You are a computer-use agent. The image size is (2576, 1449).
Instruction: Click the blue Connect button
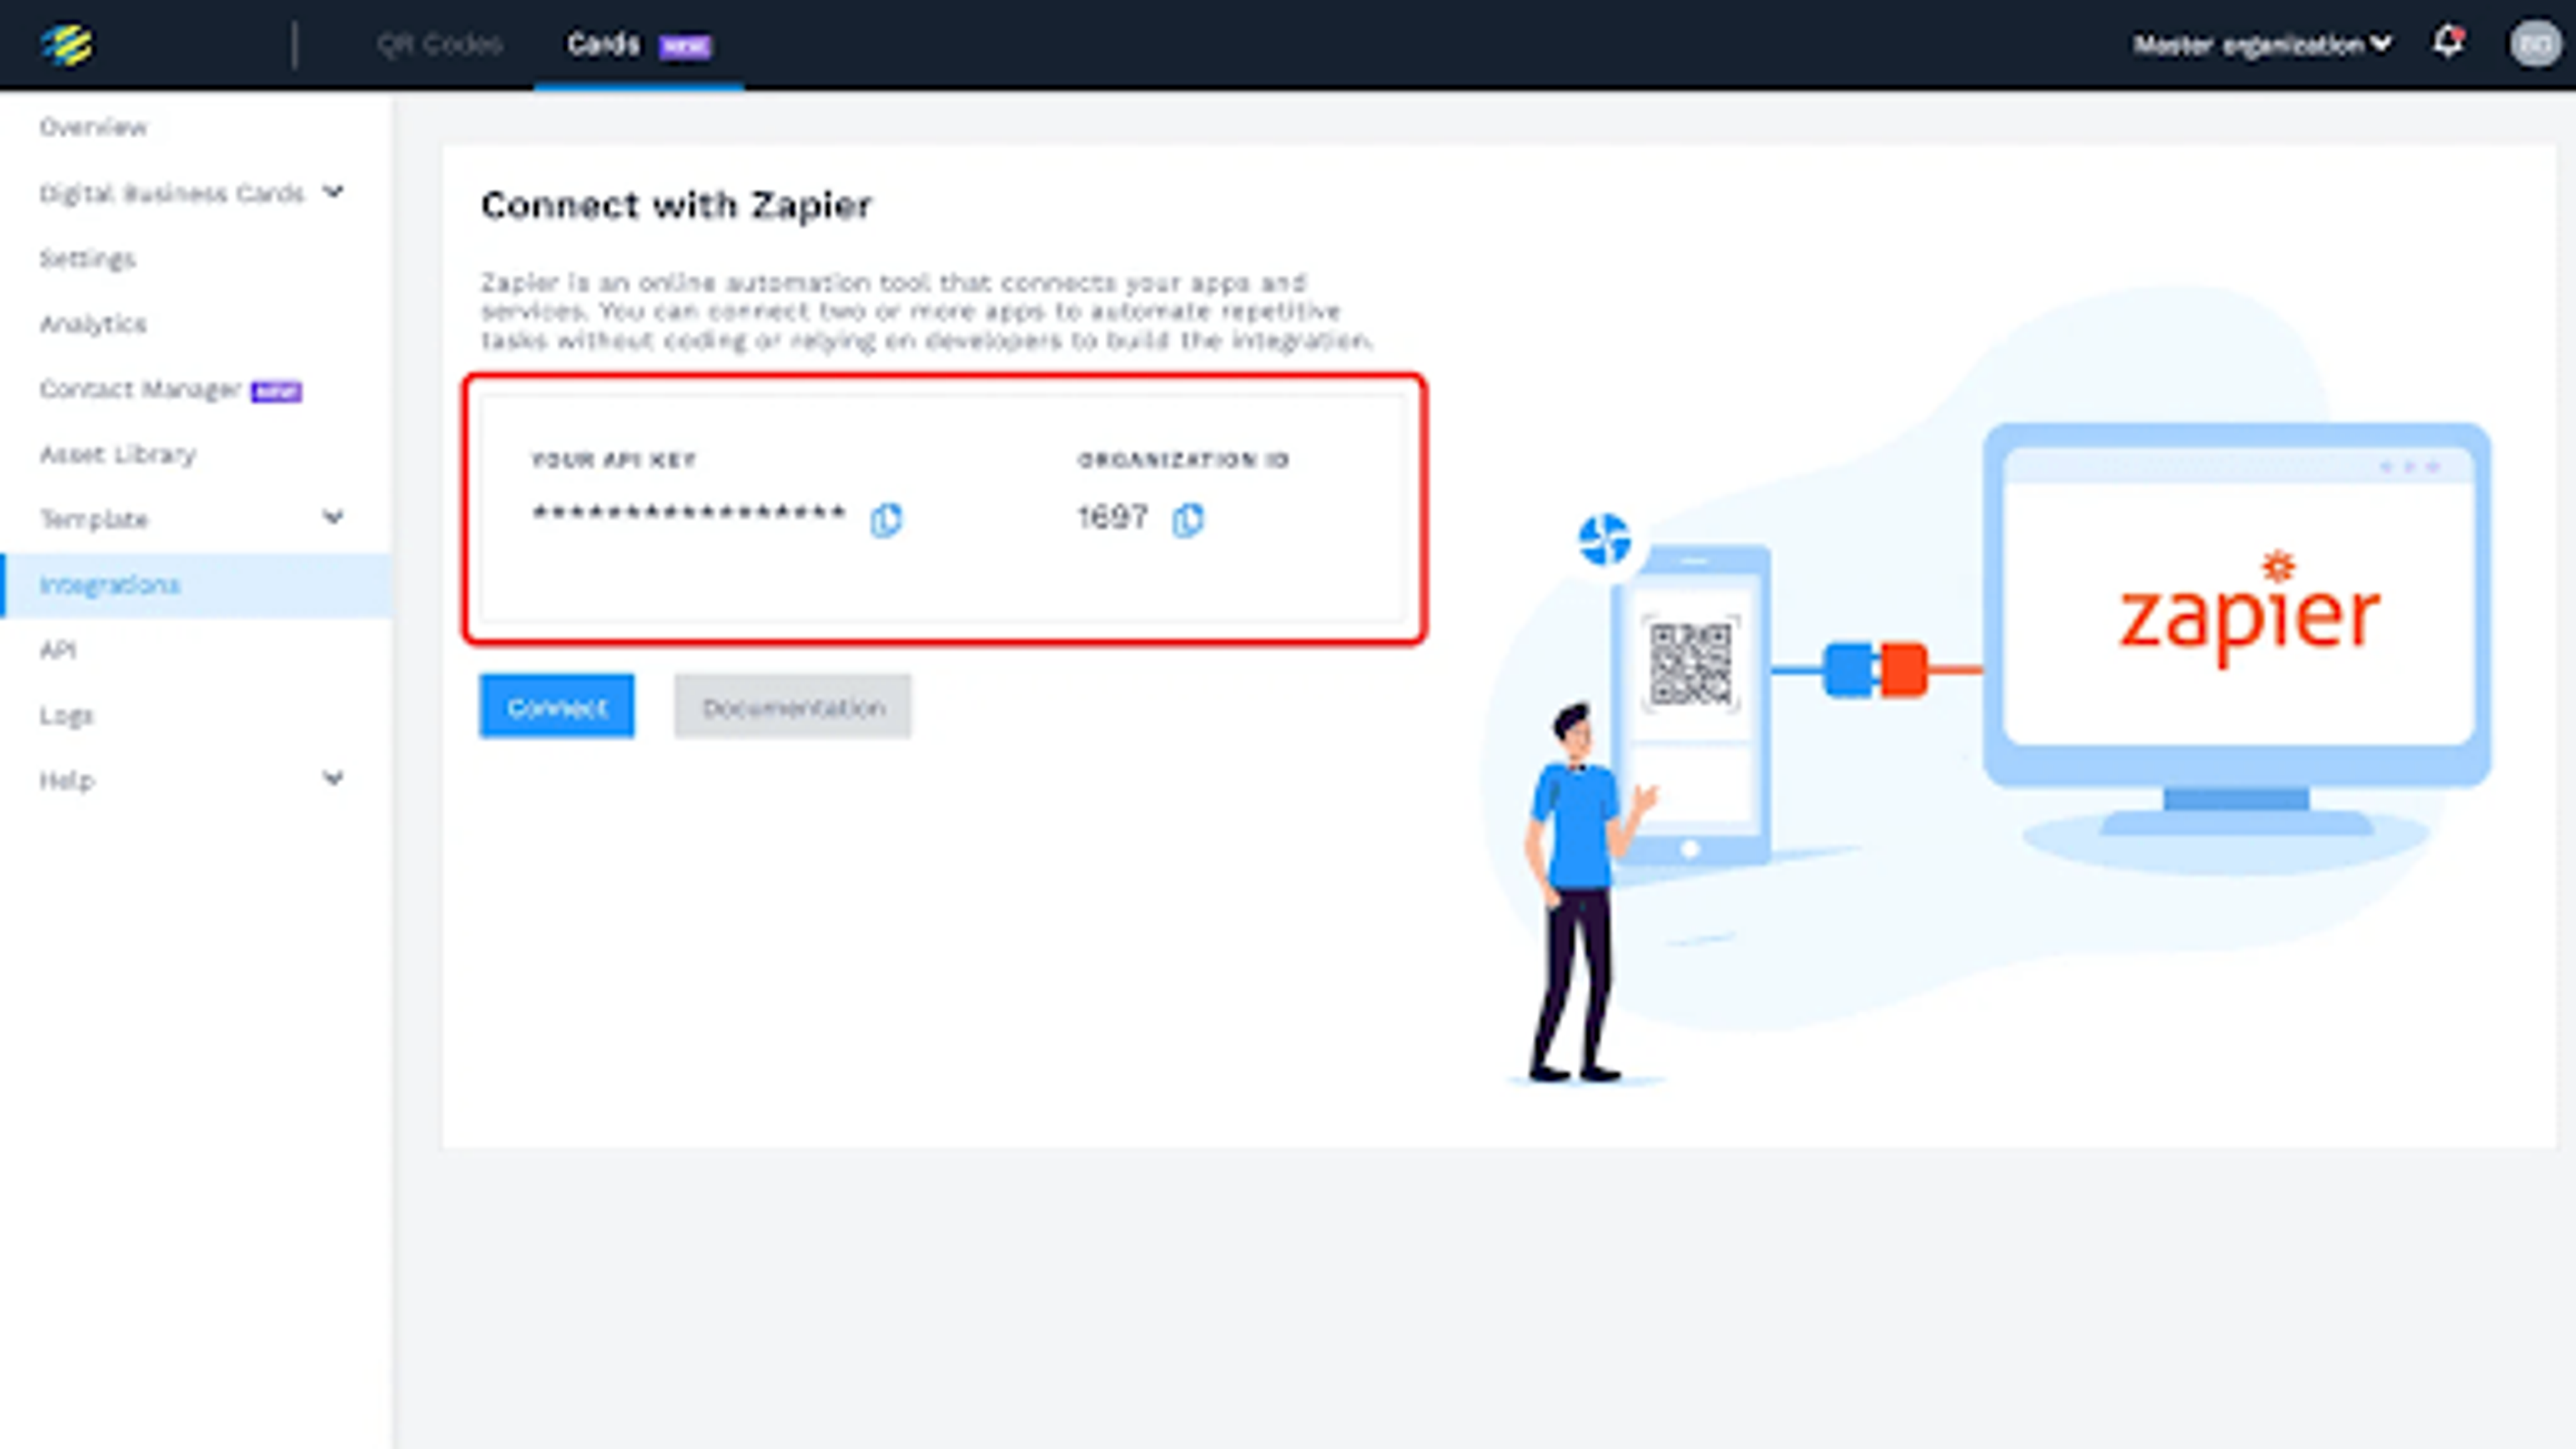(x=556, y=706)
